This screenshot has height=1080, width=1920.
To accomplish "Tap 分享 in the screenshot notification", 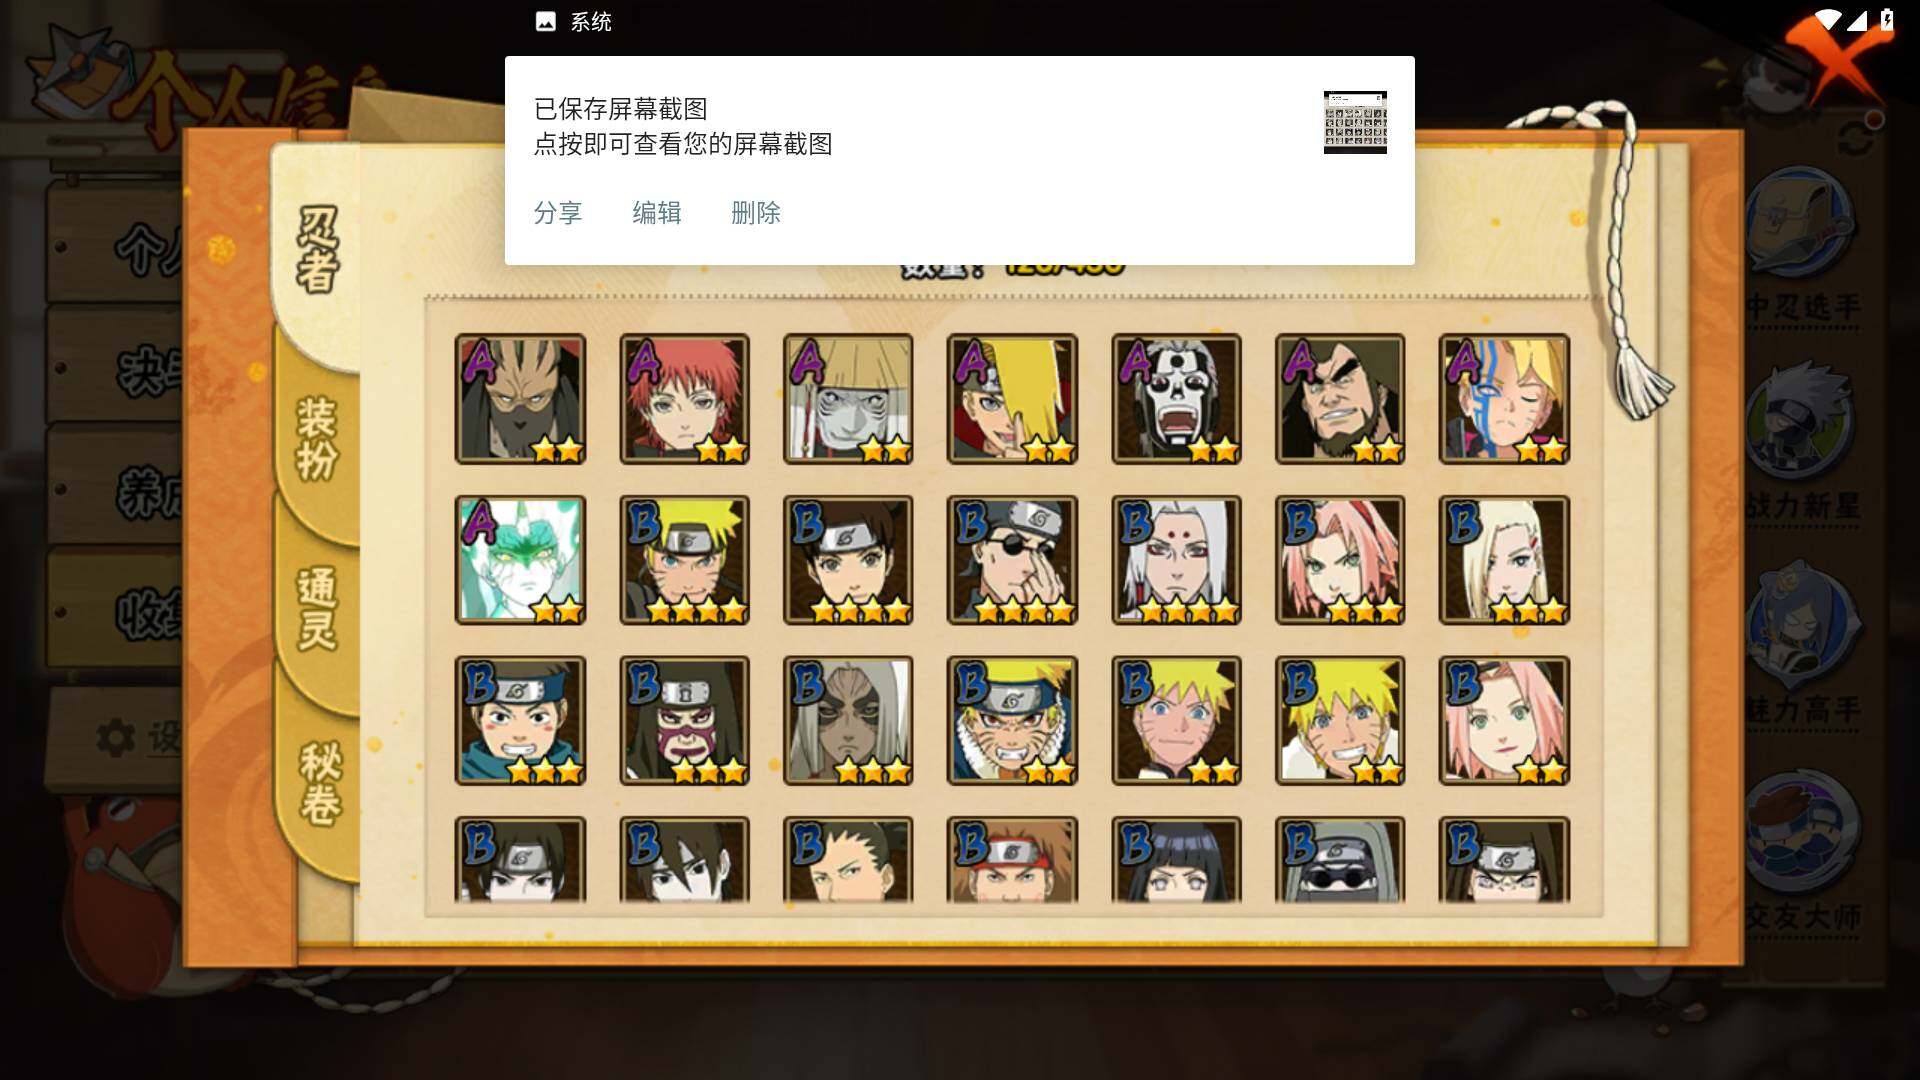I will click(x=557, y=213).
